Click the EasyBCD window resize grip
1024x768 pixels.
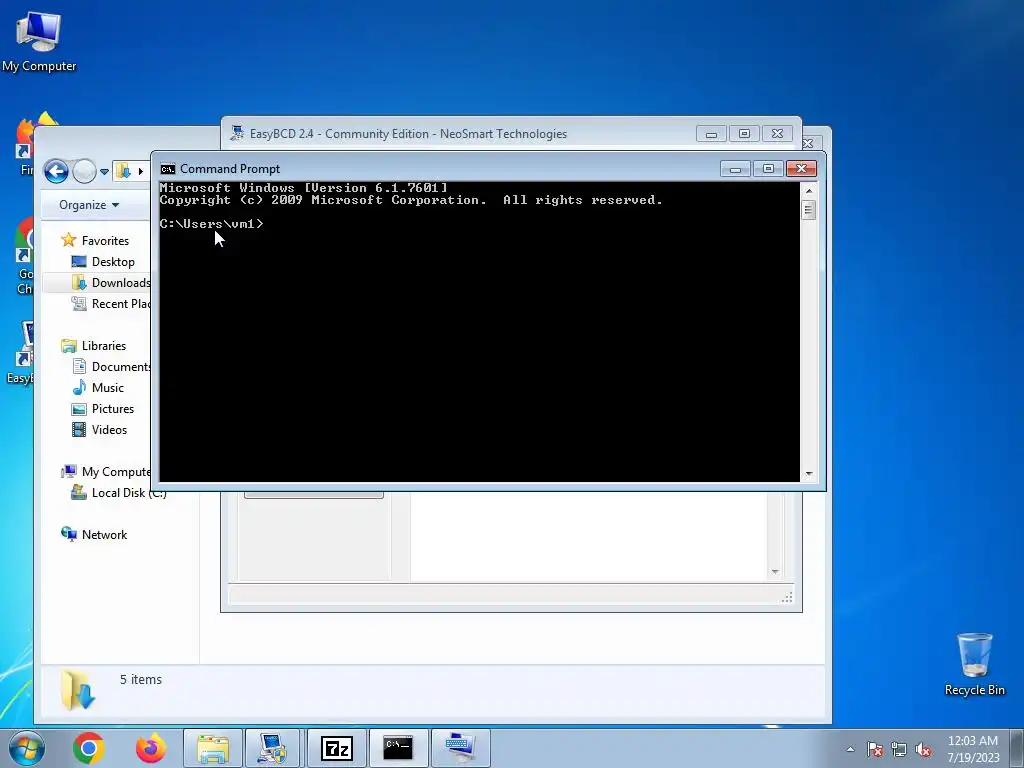click(787, 597)
